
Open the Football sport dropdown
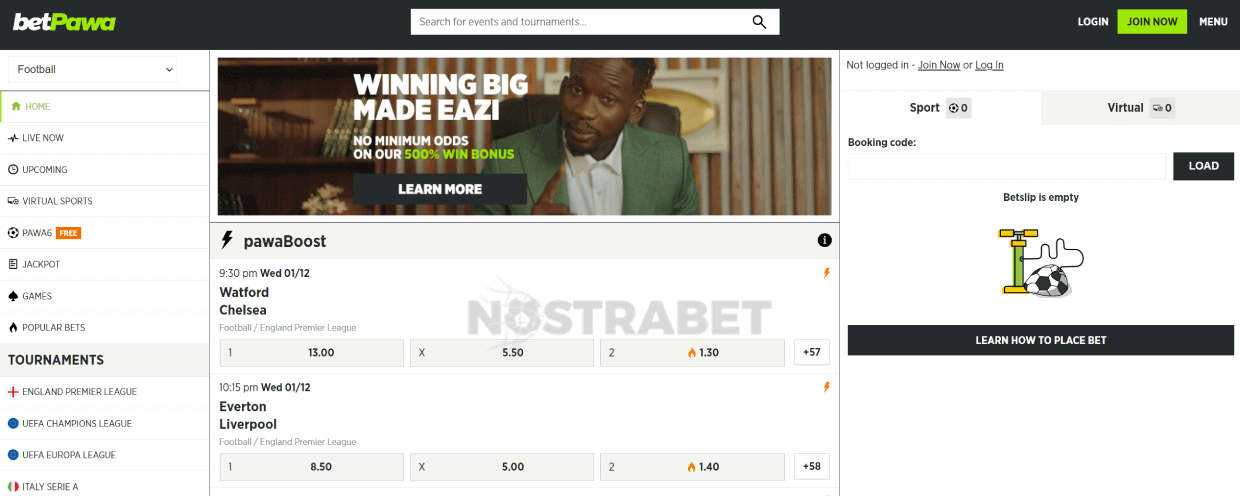point(94,70)
